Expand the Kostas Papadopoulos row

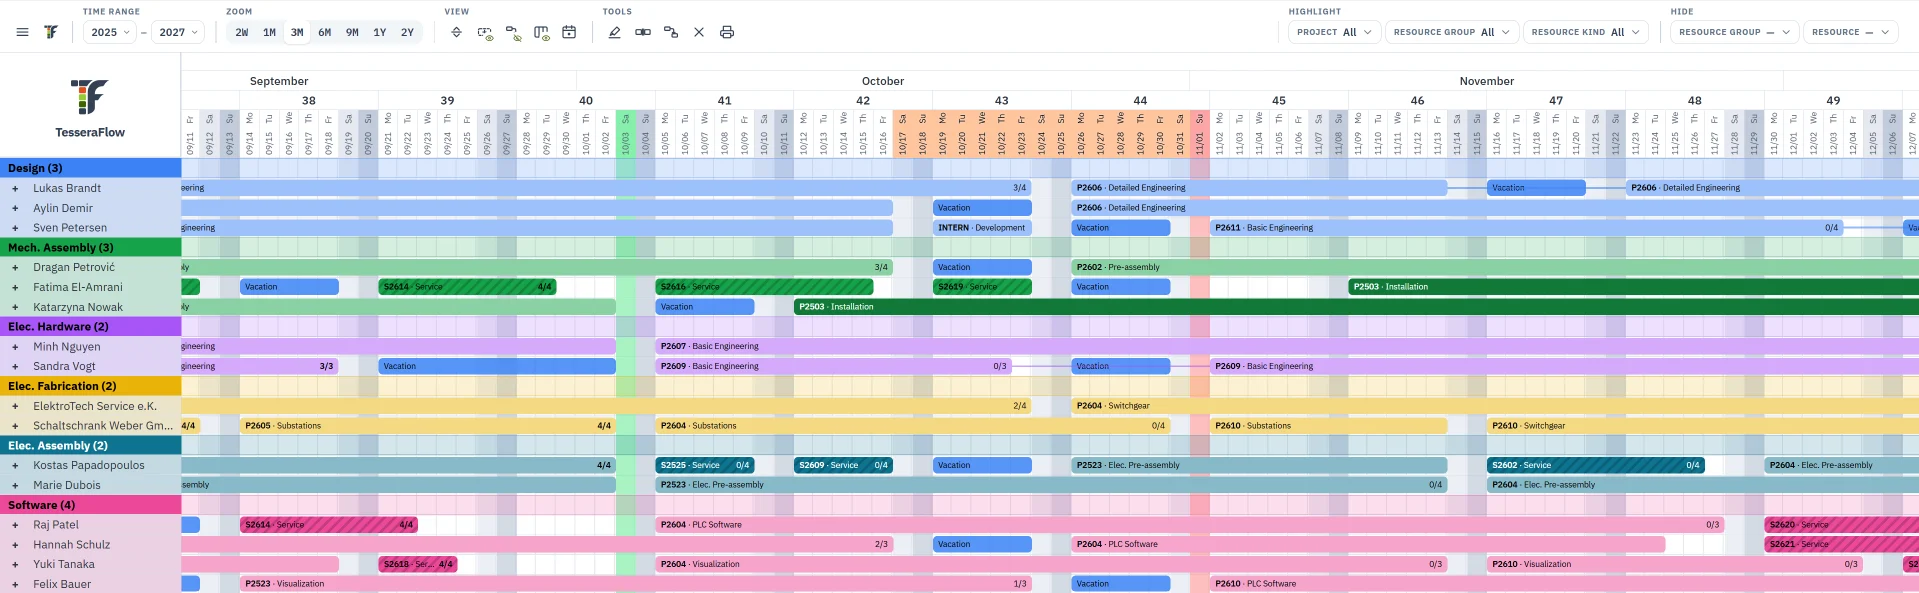click(x=15, y=465)
